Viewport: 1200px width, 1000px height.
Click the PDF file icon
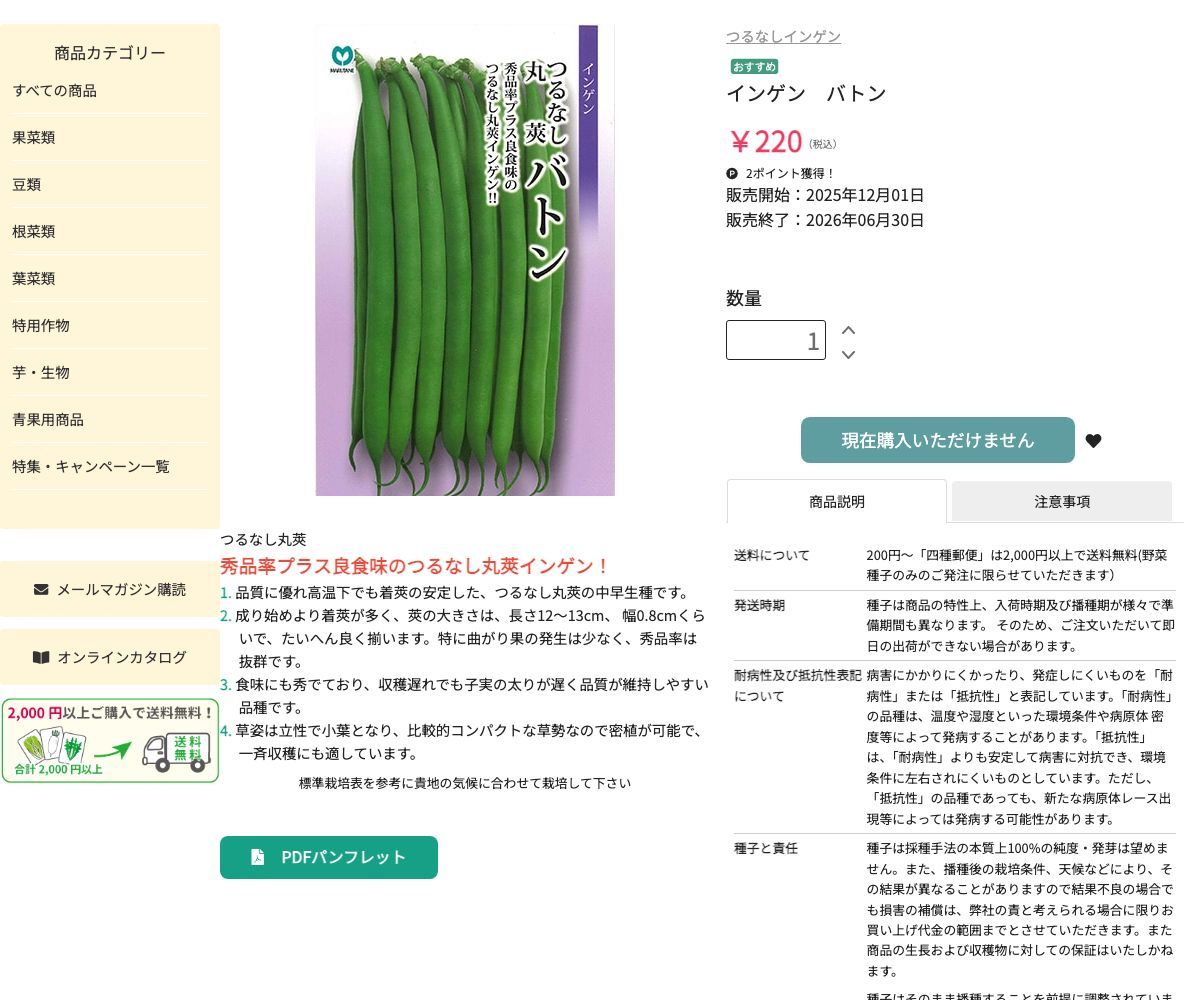pos(257,857)
